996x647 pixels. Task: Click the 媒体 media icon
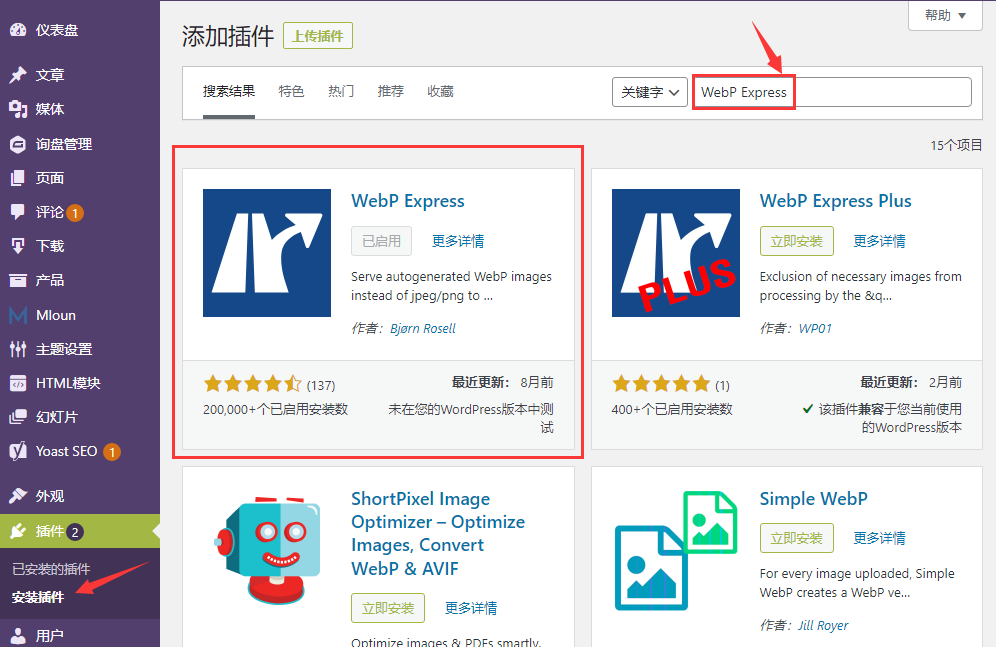click(18, 109)
